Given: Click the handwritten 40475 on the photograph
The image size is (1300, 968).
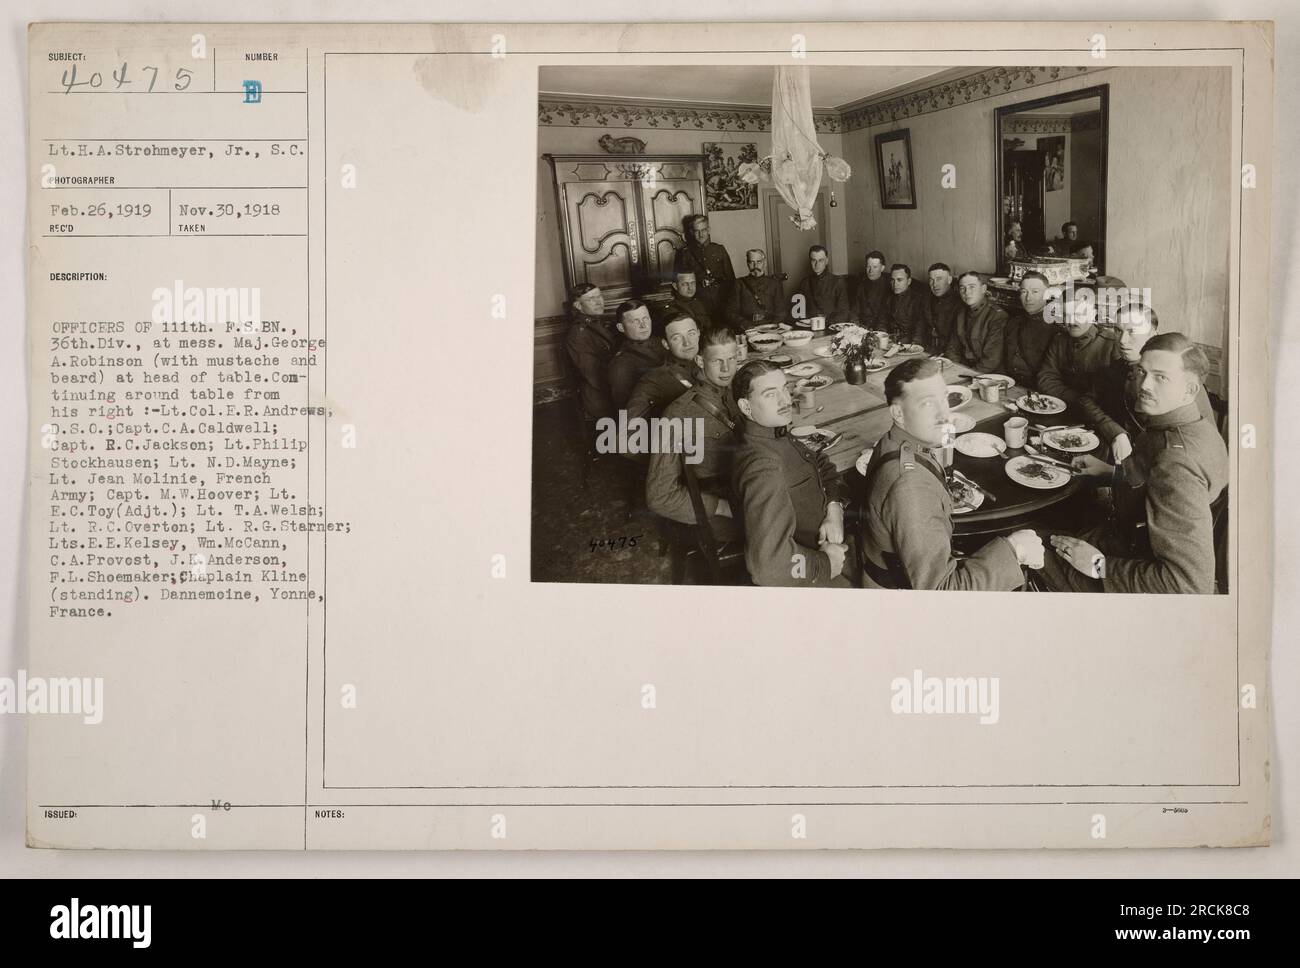Looking at the screenshot, I should (613, 544).
